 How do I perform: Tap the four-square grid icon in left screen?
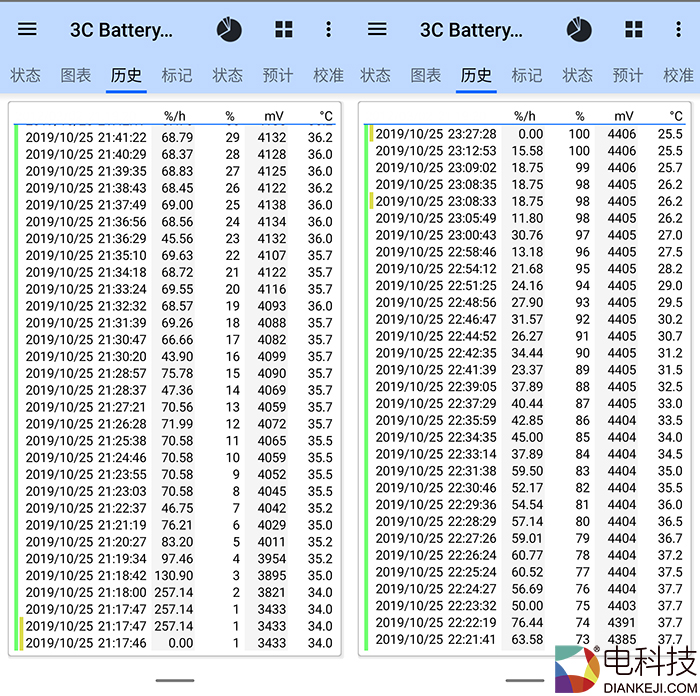(x=284, y=29)
